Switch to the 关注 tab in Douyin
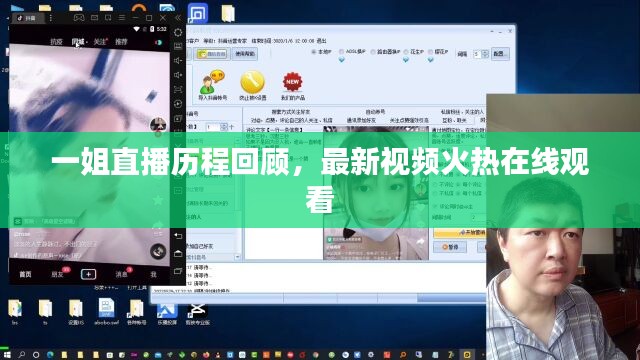The image size is (640, 360). coord(100,42)
